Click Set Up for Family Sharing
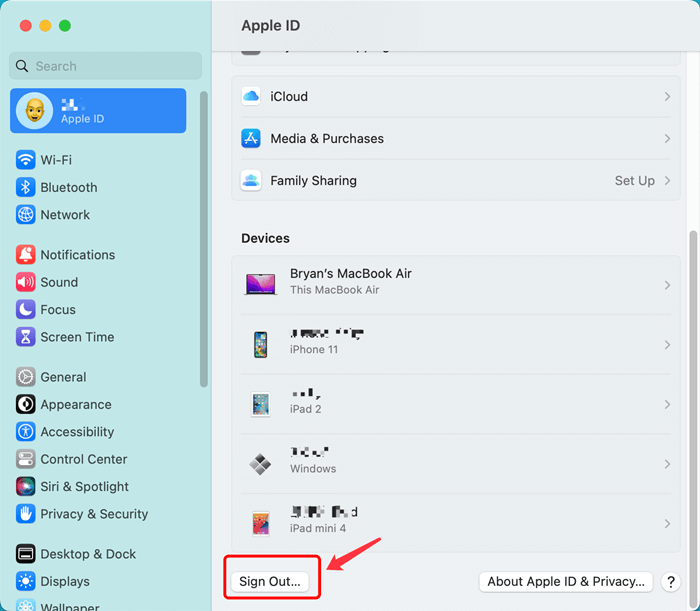 tap(634, 180)
